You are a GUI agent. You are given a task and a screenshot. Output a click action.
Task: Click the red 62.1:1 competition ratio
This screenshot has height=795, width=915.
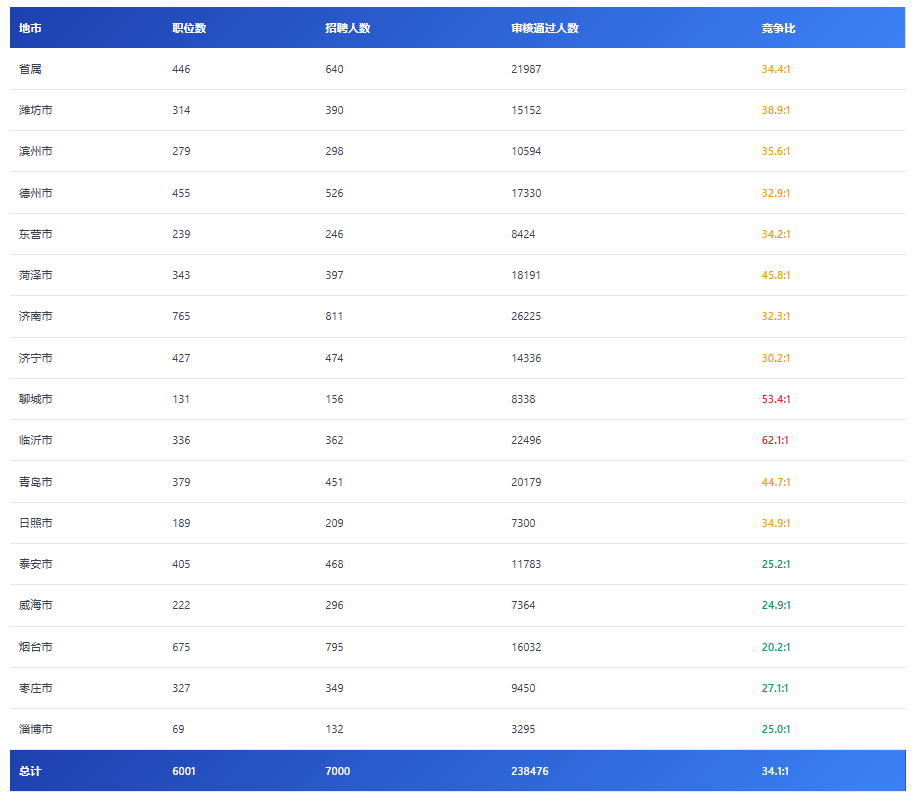point(775,440)
